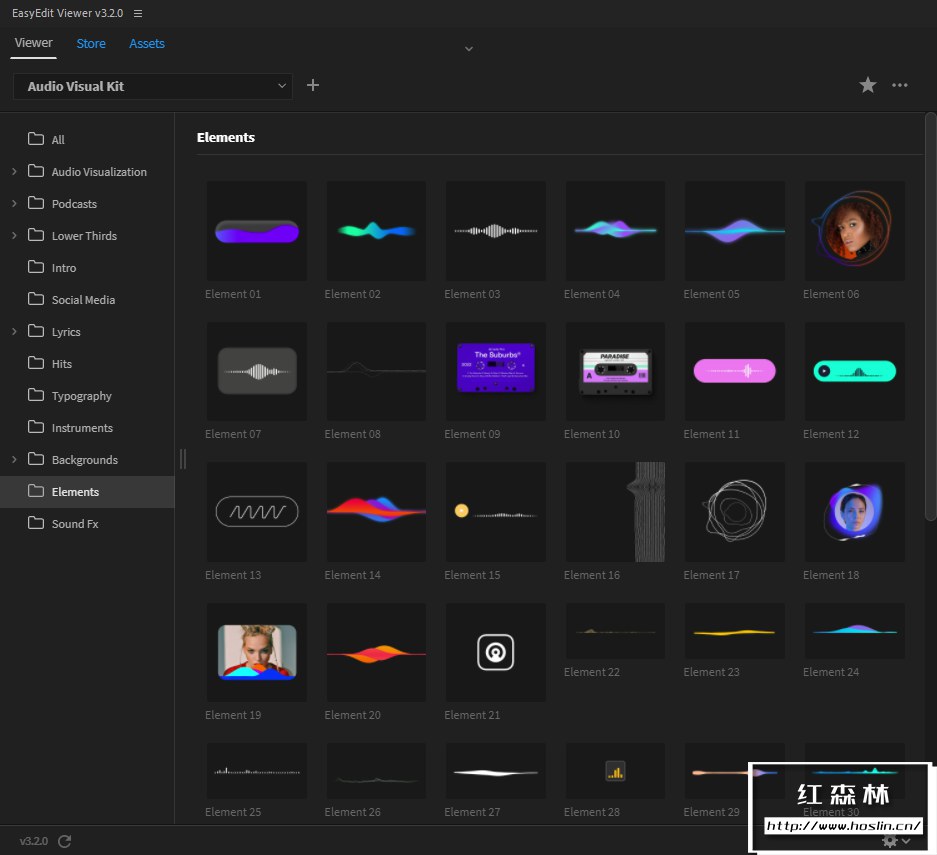Click the star favorites icon
This screenshot has height=855, width=937.
click(868, 85)
